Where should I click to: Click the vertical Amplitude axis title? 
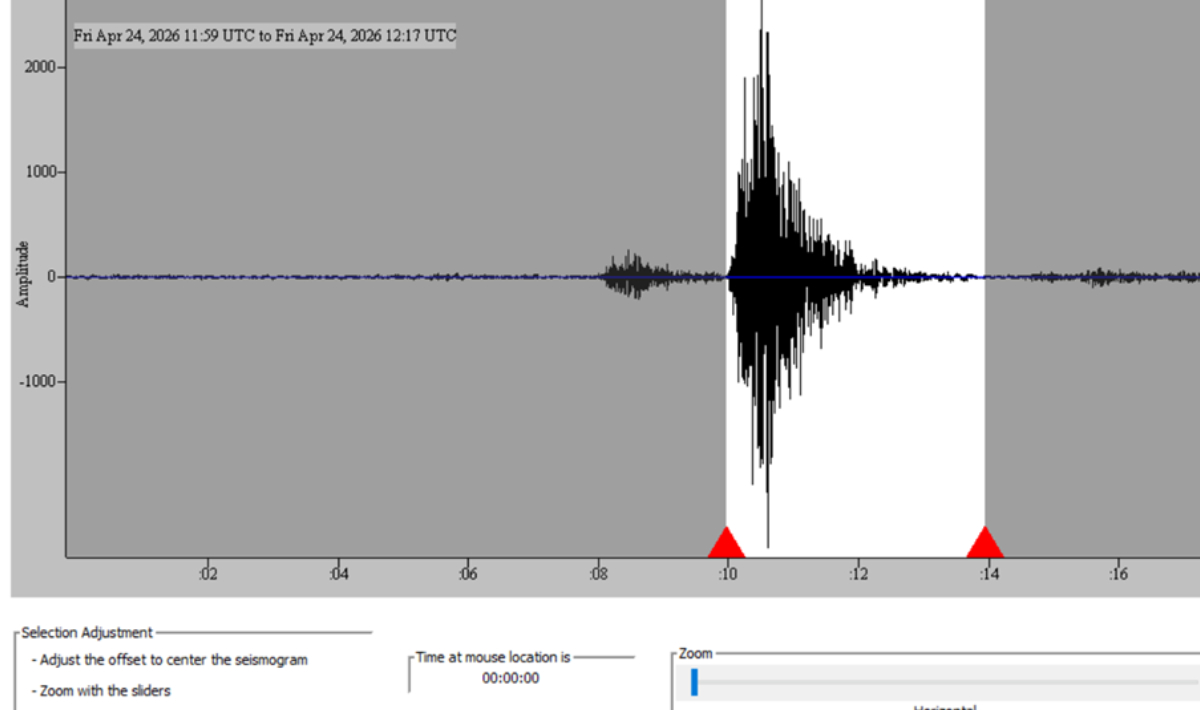pos(23,273)
